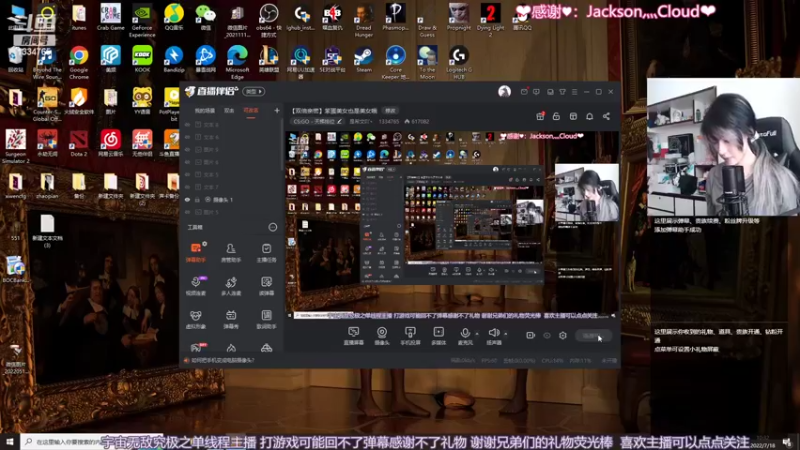Click the microphone icon
Image resolution: width=800 pixels, height=450 pixels.
point(465,333)
